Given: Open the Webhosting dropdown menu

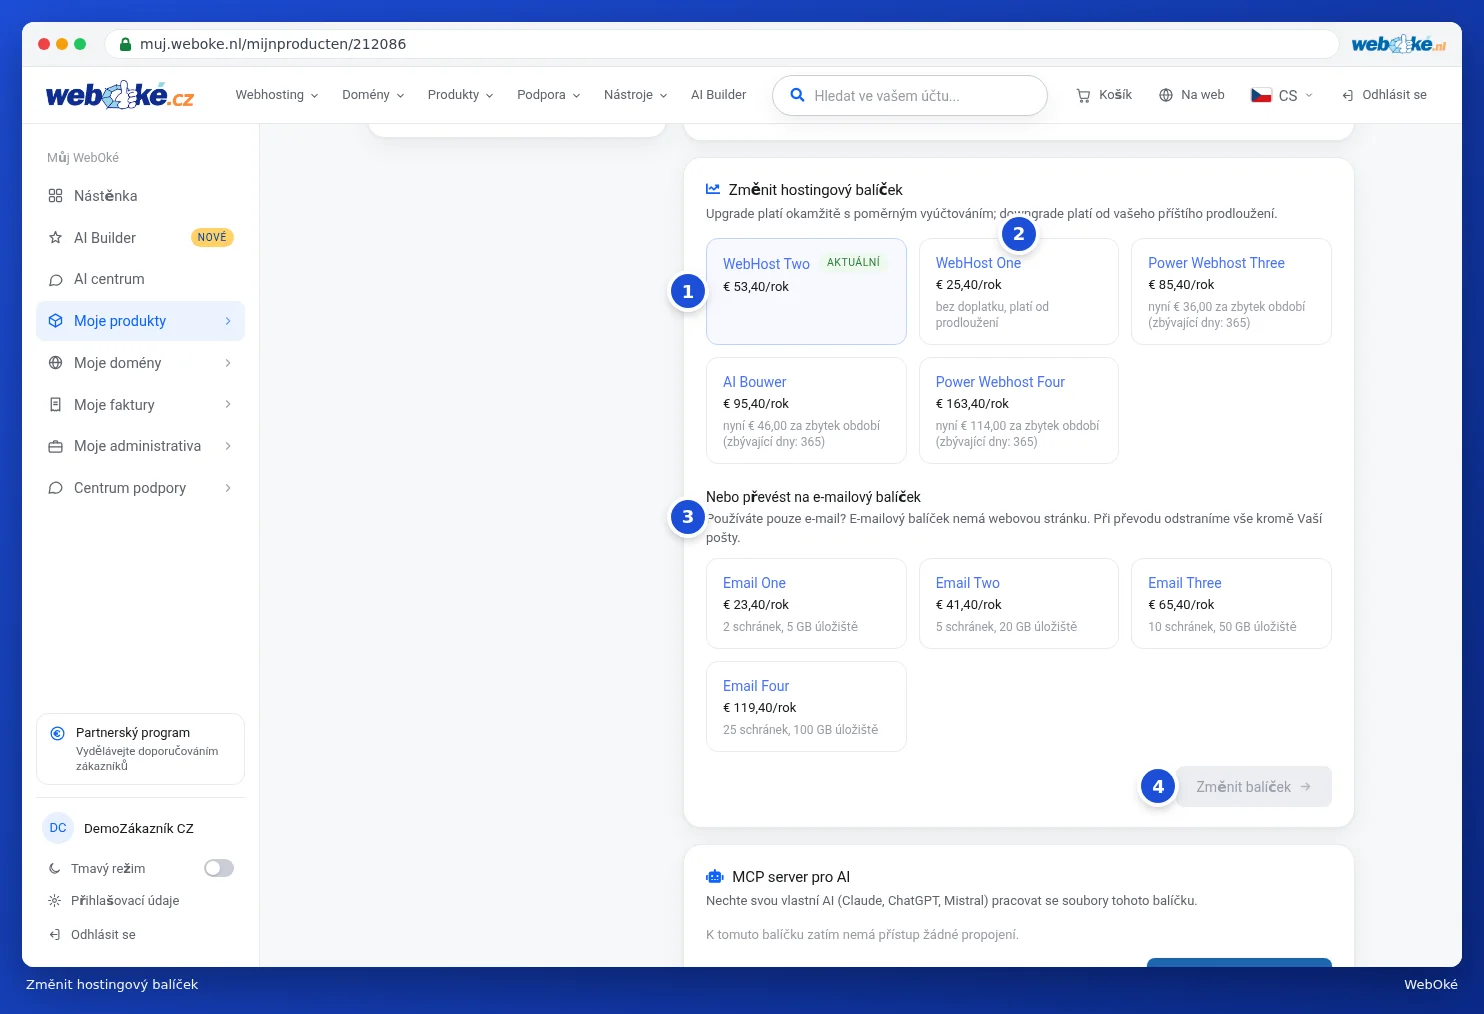Looking at the screenshot, I should (x=277, y=95).
